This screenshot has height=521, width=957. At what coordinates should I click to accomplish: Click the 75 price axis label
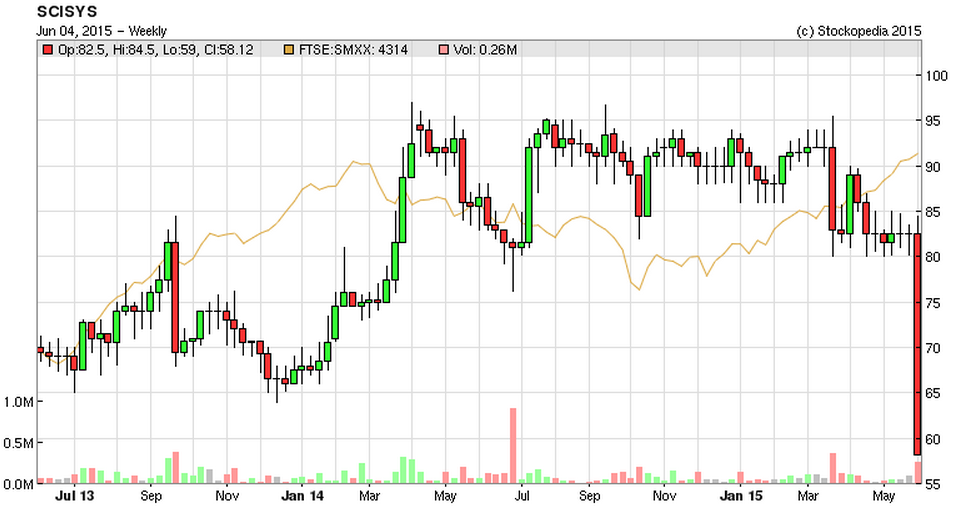pos(933,303)
